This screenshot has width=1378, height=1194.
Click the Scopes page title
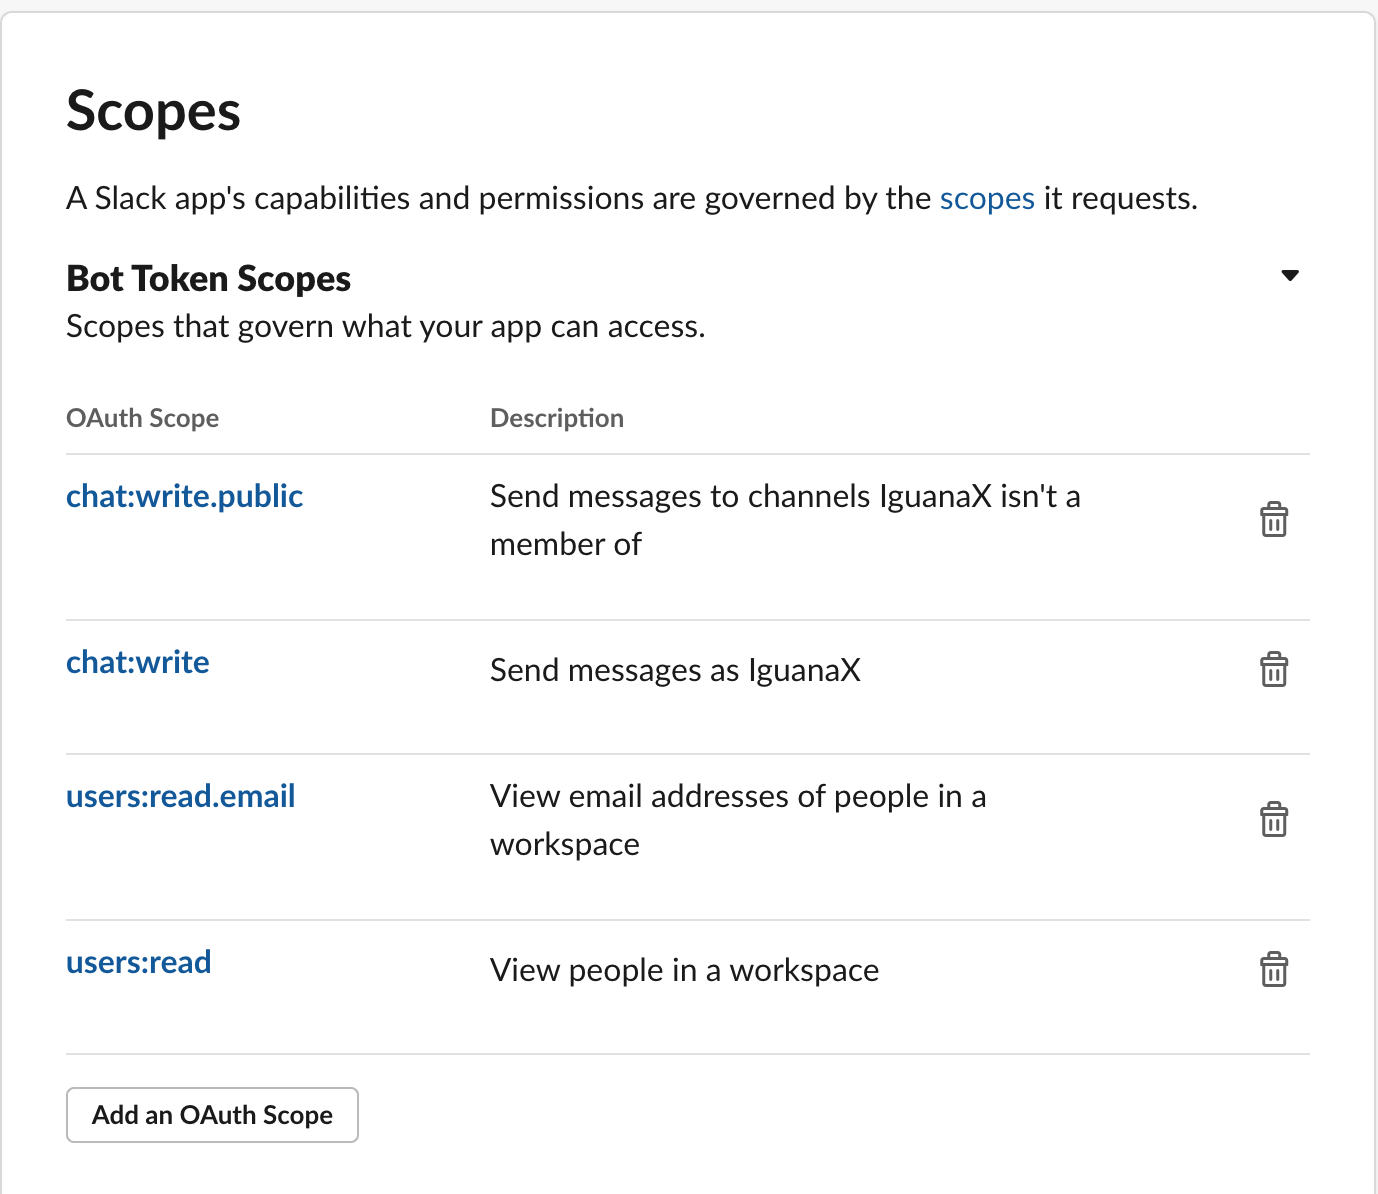(153, 111)
